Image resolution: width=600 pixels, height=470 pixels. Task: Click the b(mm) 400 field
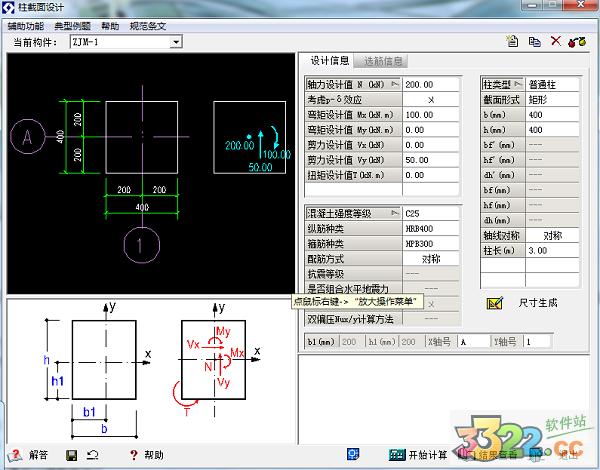click(553, 114)
